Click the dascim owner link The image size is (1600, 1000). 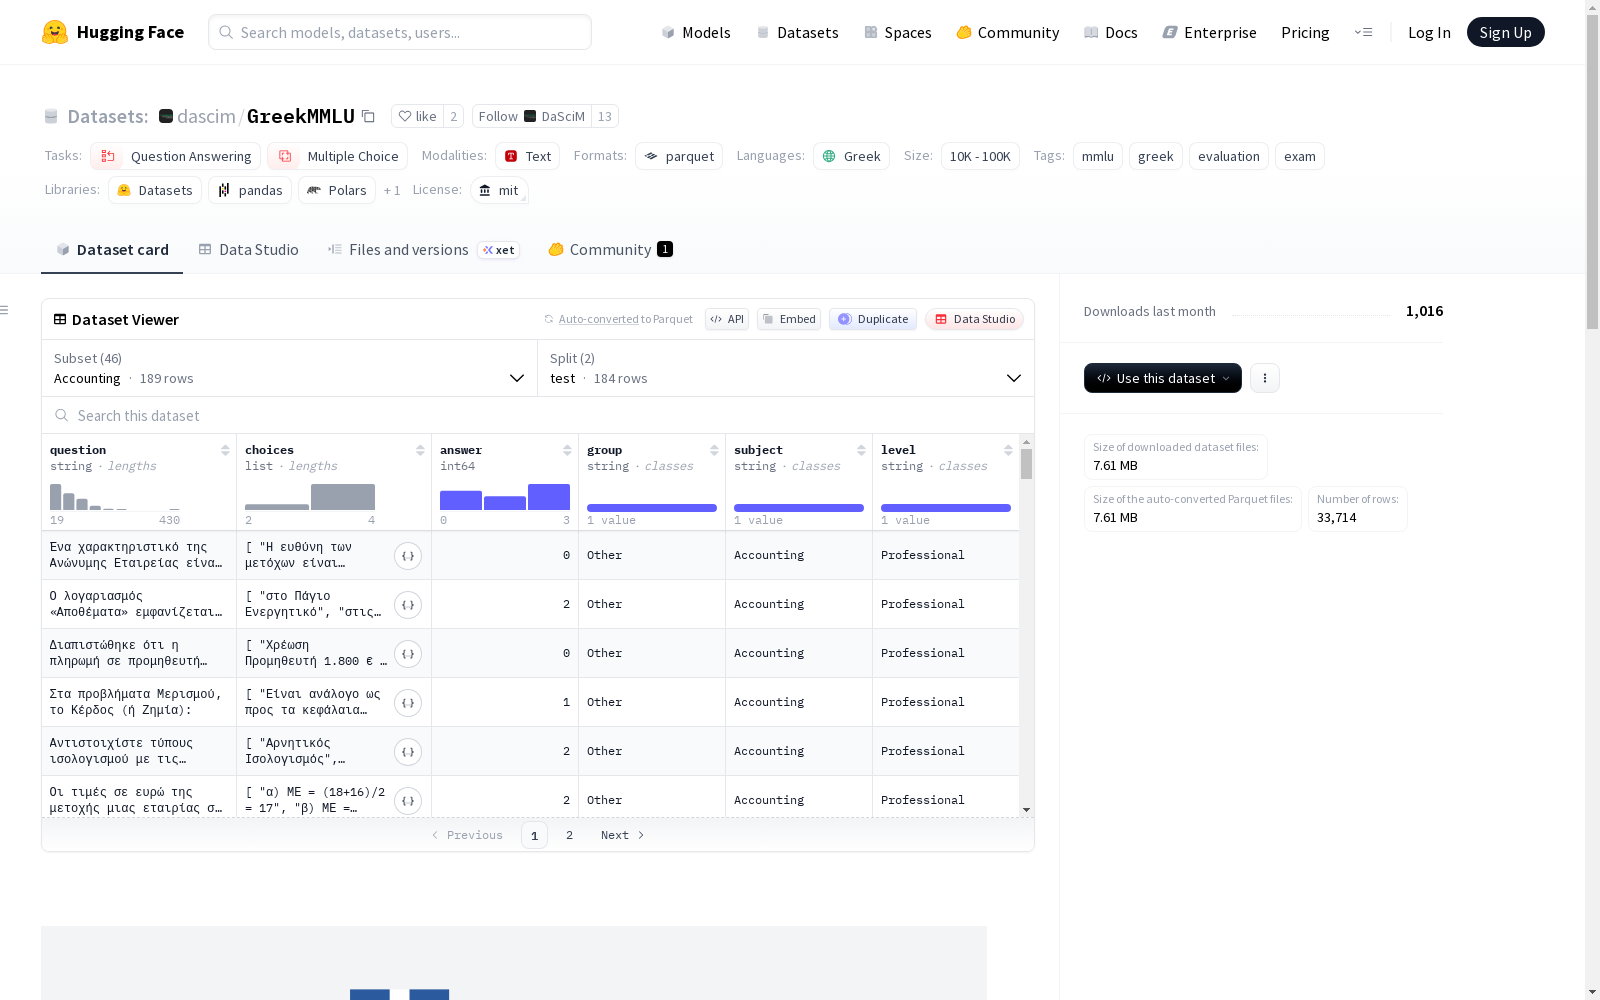[x=206, y=116]
